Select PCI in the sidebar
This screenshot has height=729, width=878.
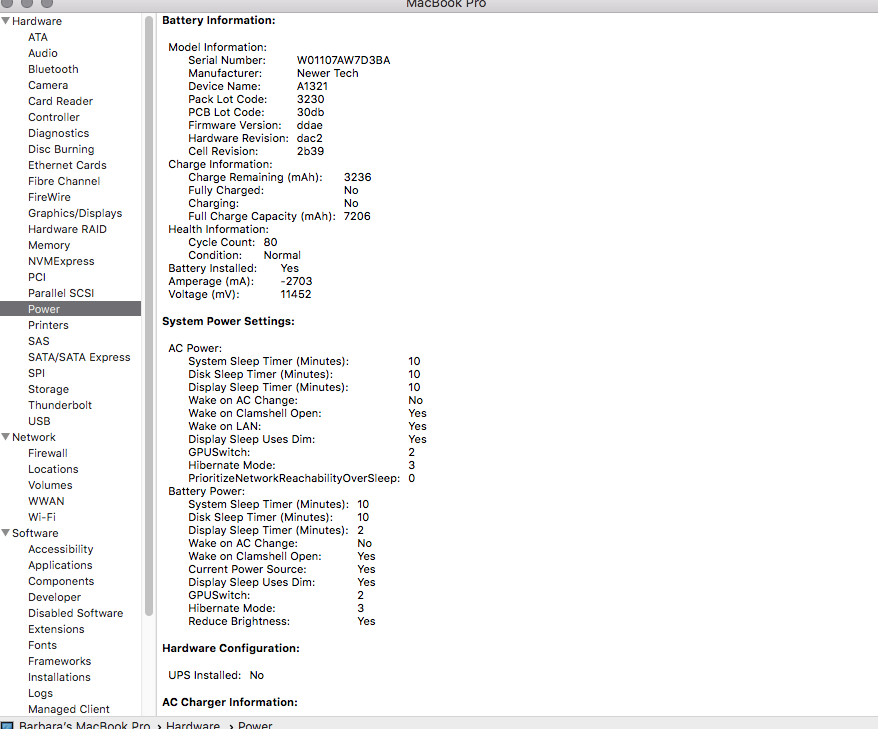37,277
